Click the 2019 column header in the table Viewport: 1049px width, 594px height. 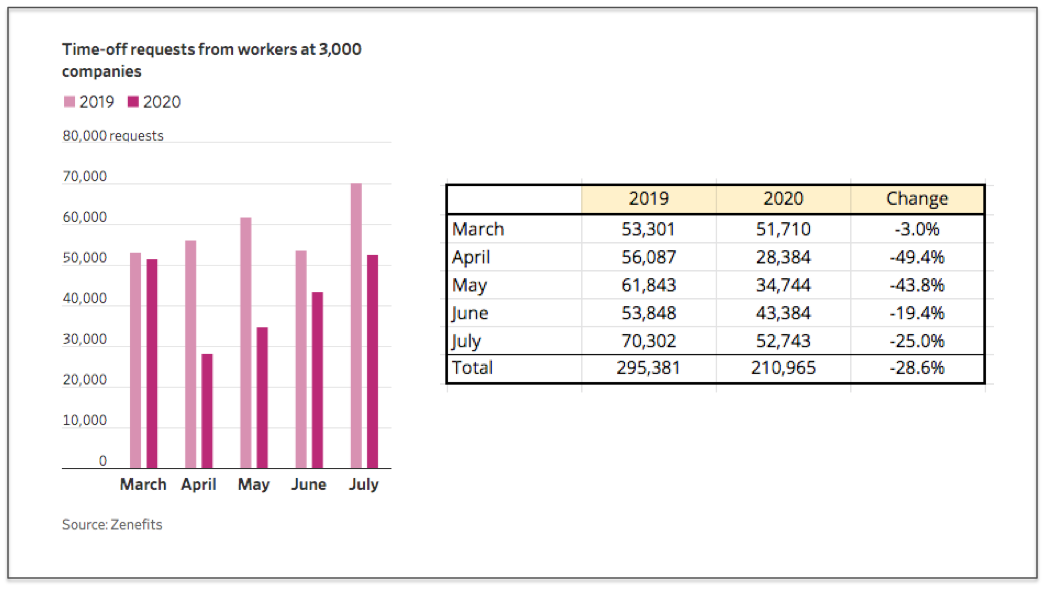649,199
